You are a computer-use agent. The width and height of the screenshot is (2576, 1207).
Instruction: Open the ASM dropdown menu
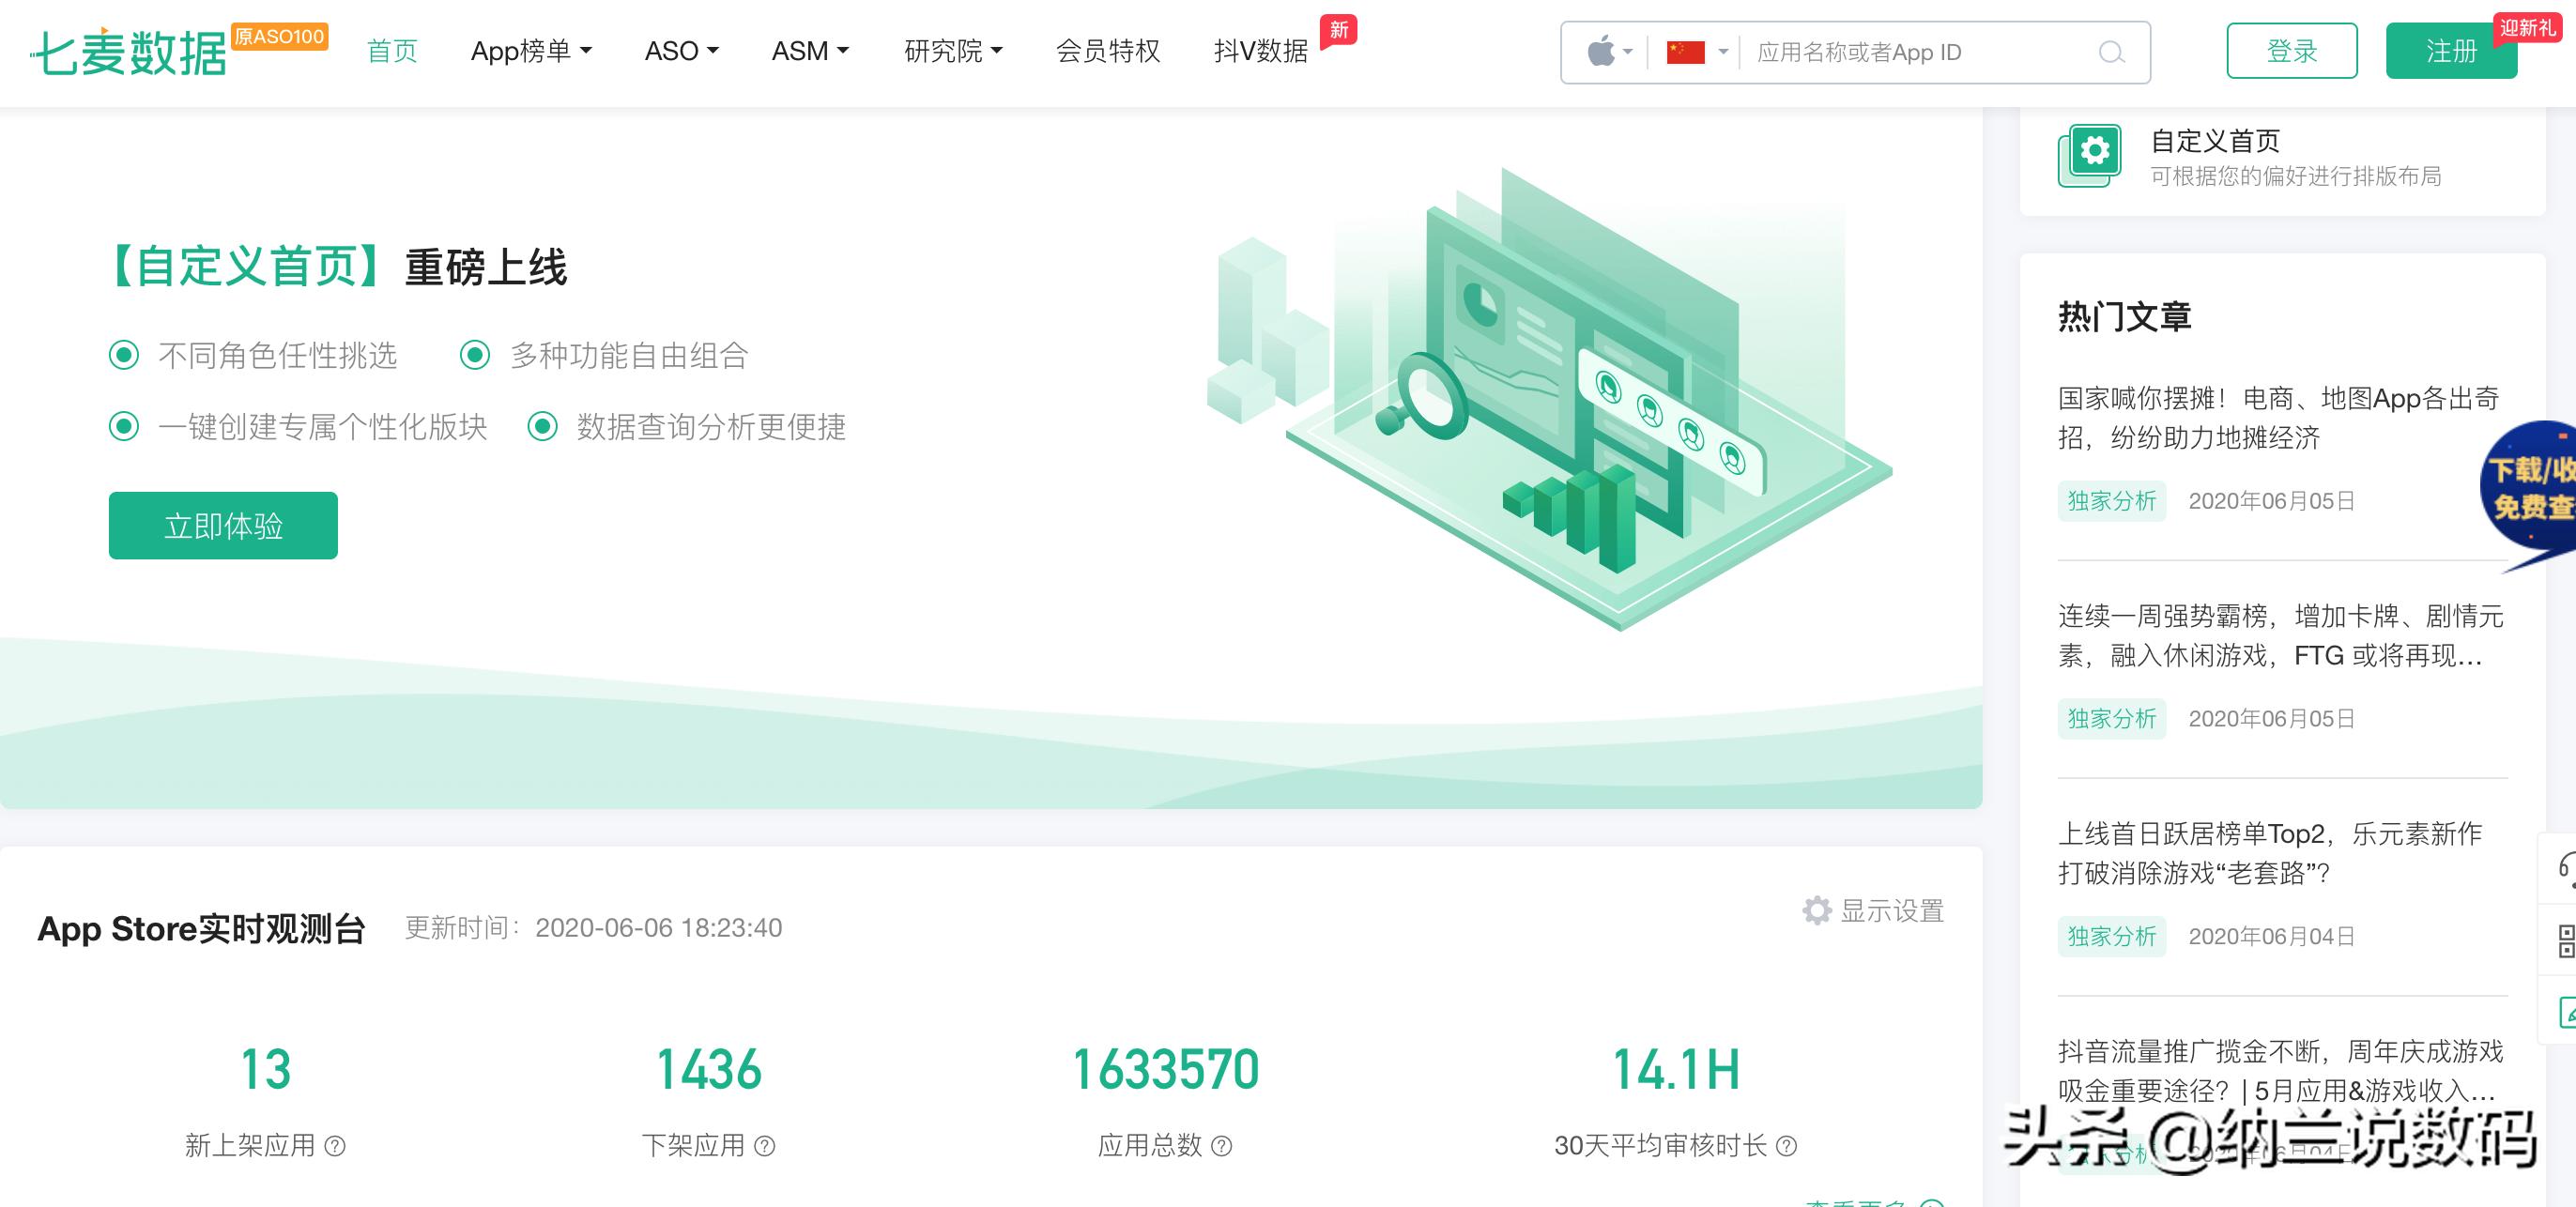pos(810,51)
